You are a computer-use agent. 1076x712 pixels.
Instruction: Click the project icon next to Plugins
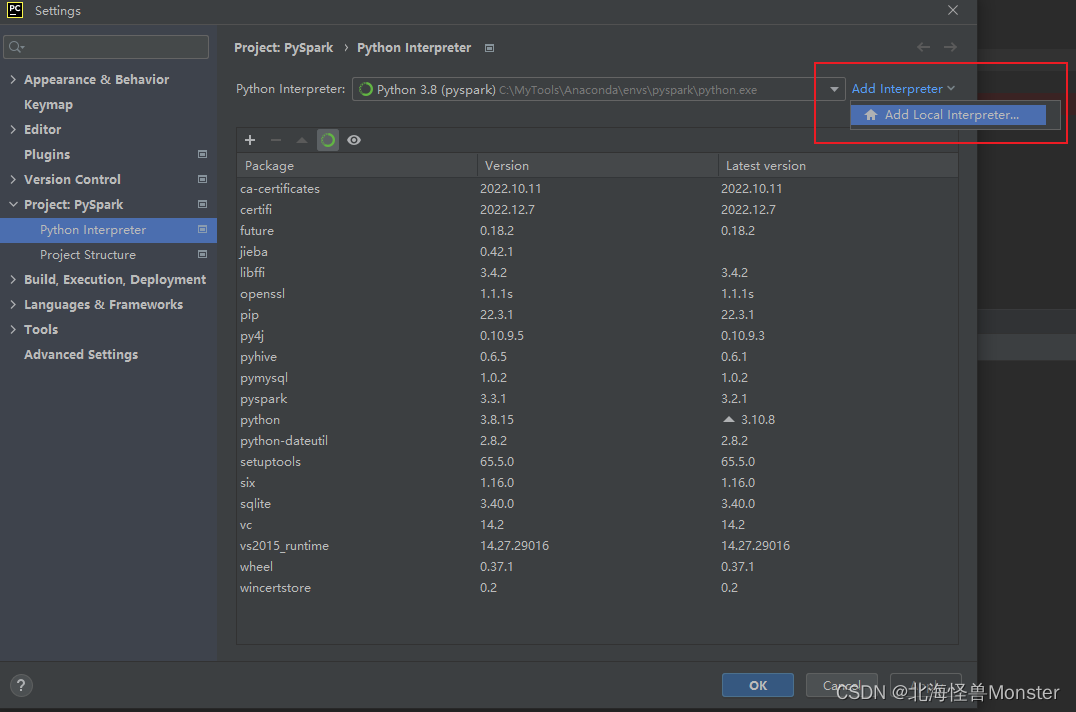pyautogui.click(x=202, y=154)
